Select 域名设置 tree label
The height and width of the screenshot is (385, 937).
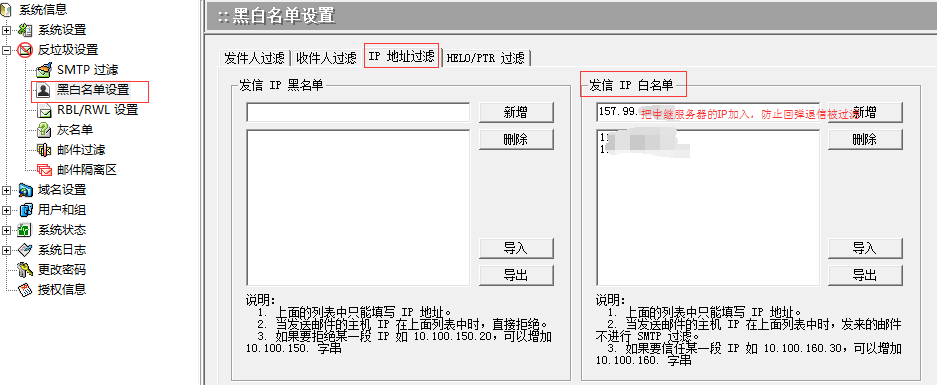[62, 190]
